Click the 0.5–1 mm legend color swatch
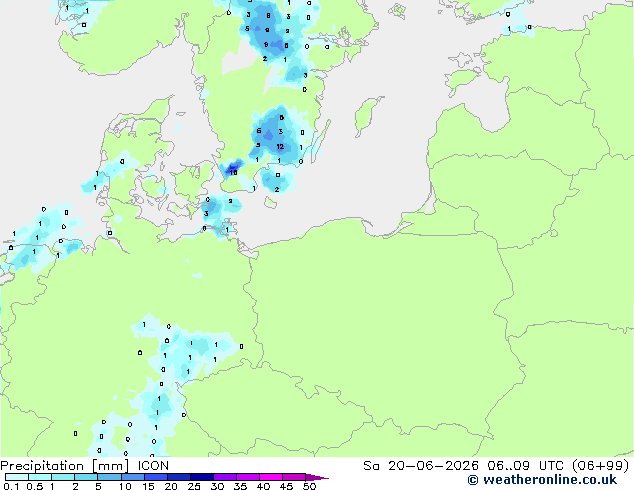The image size is (634, 490). coord(40,477)
